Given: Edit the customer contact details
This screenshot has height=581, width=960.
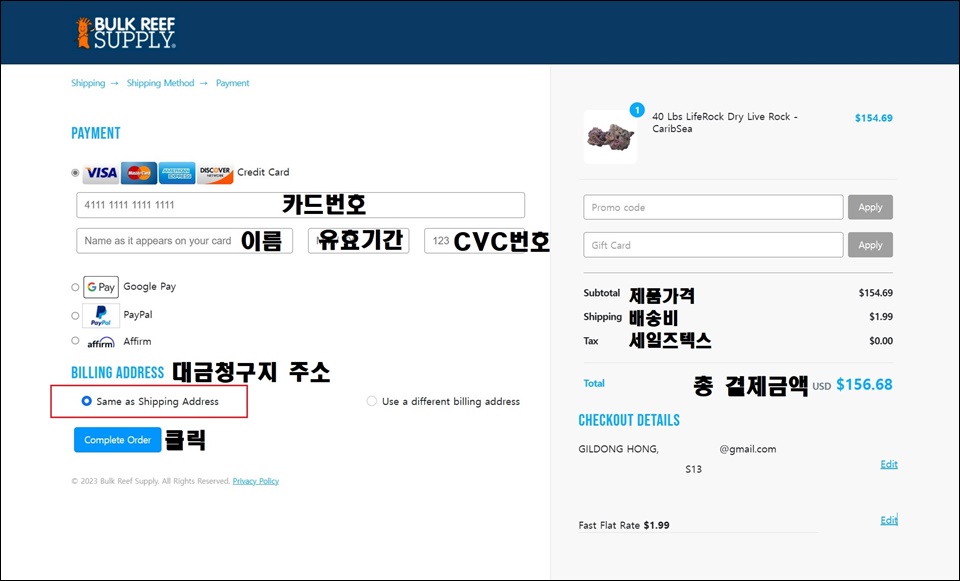Looking at the screenshot, I should coord(889,464).
